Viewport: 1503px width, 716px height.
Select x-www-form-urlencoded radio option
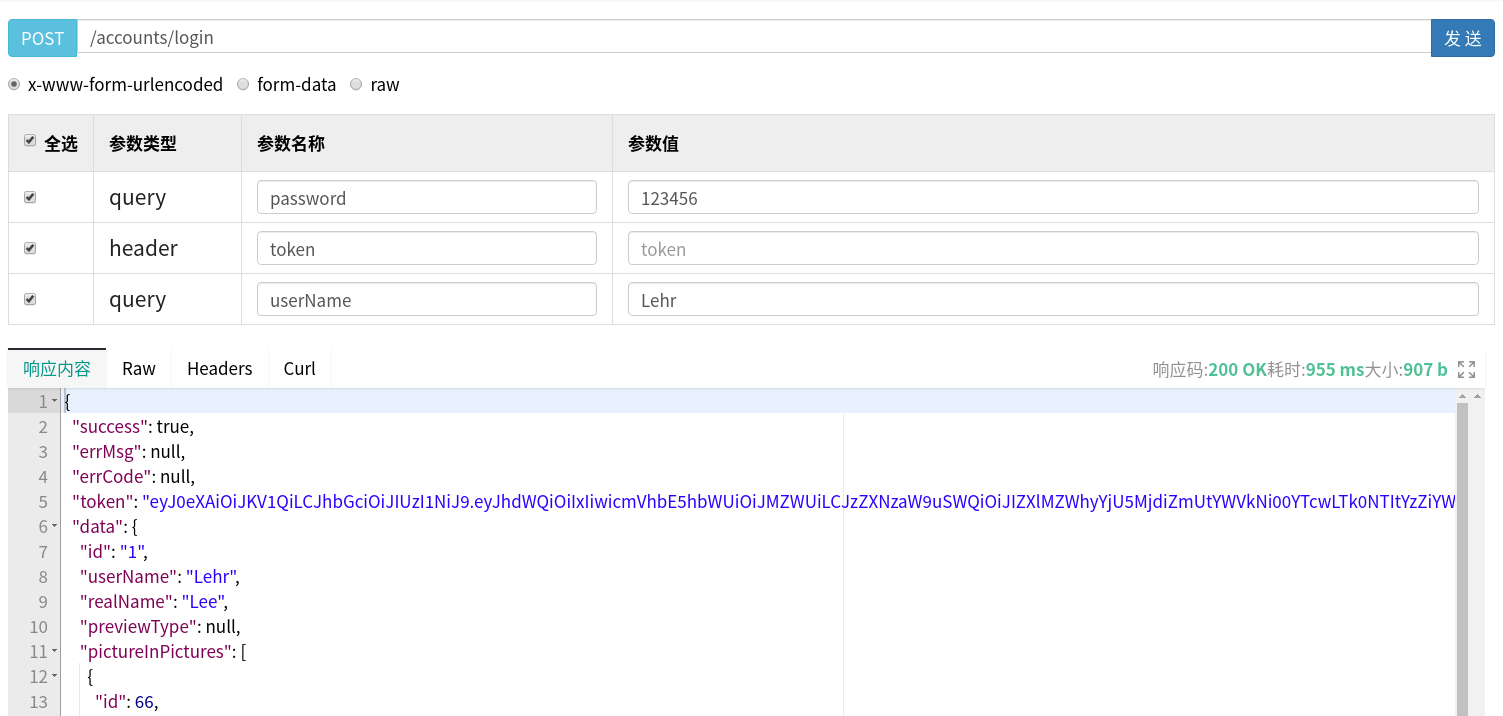(x=14, y=84)
